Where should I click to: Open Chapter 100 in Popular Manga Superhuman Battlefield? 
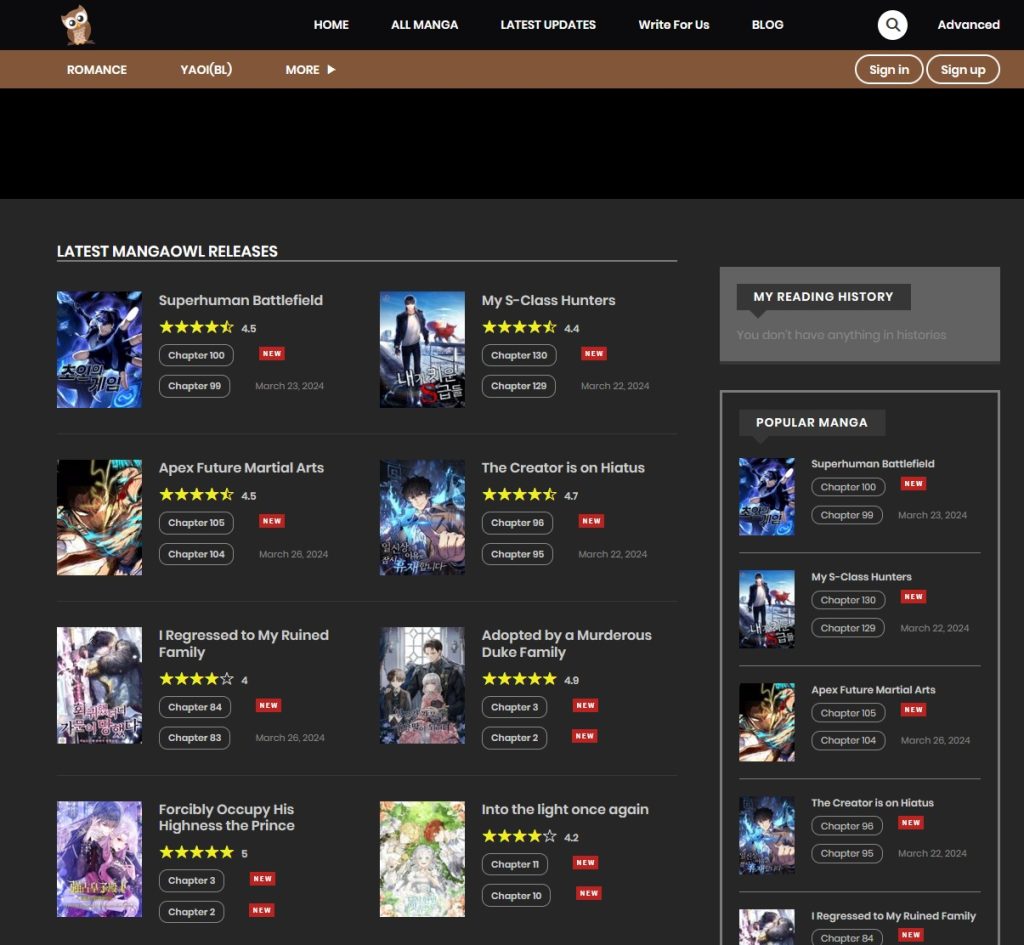pos(848,487)
